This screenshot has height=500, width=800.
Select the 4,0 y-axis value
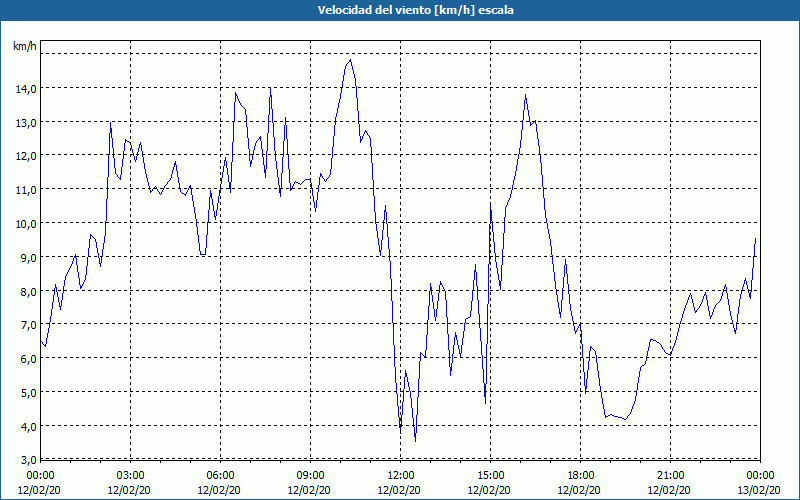pos(29,427)
